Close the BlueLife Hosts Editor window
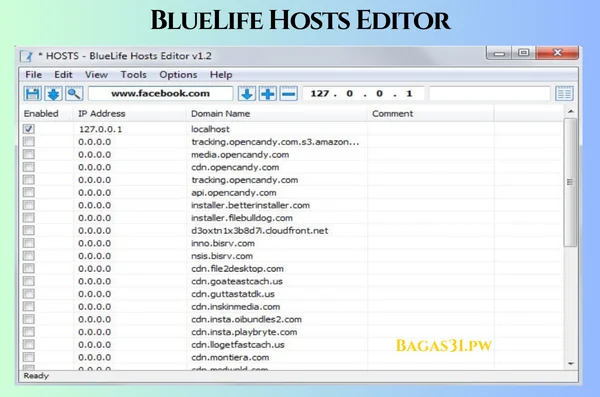600x397 pixels. pyautogui.click(x=557, y=53)
